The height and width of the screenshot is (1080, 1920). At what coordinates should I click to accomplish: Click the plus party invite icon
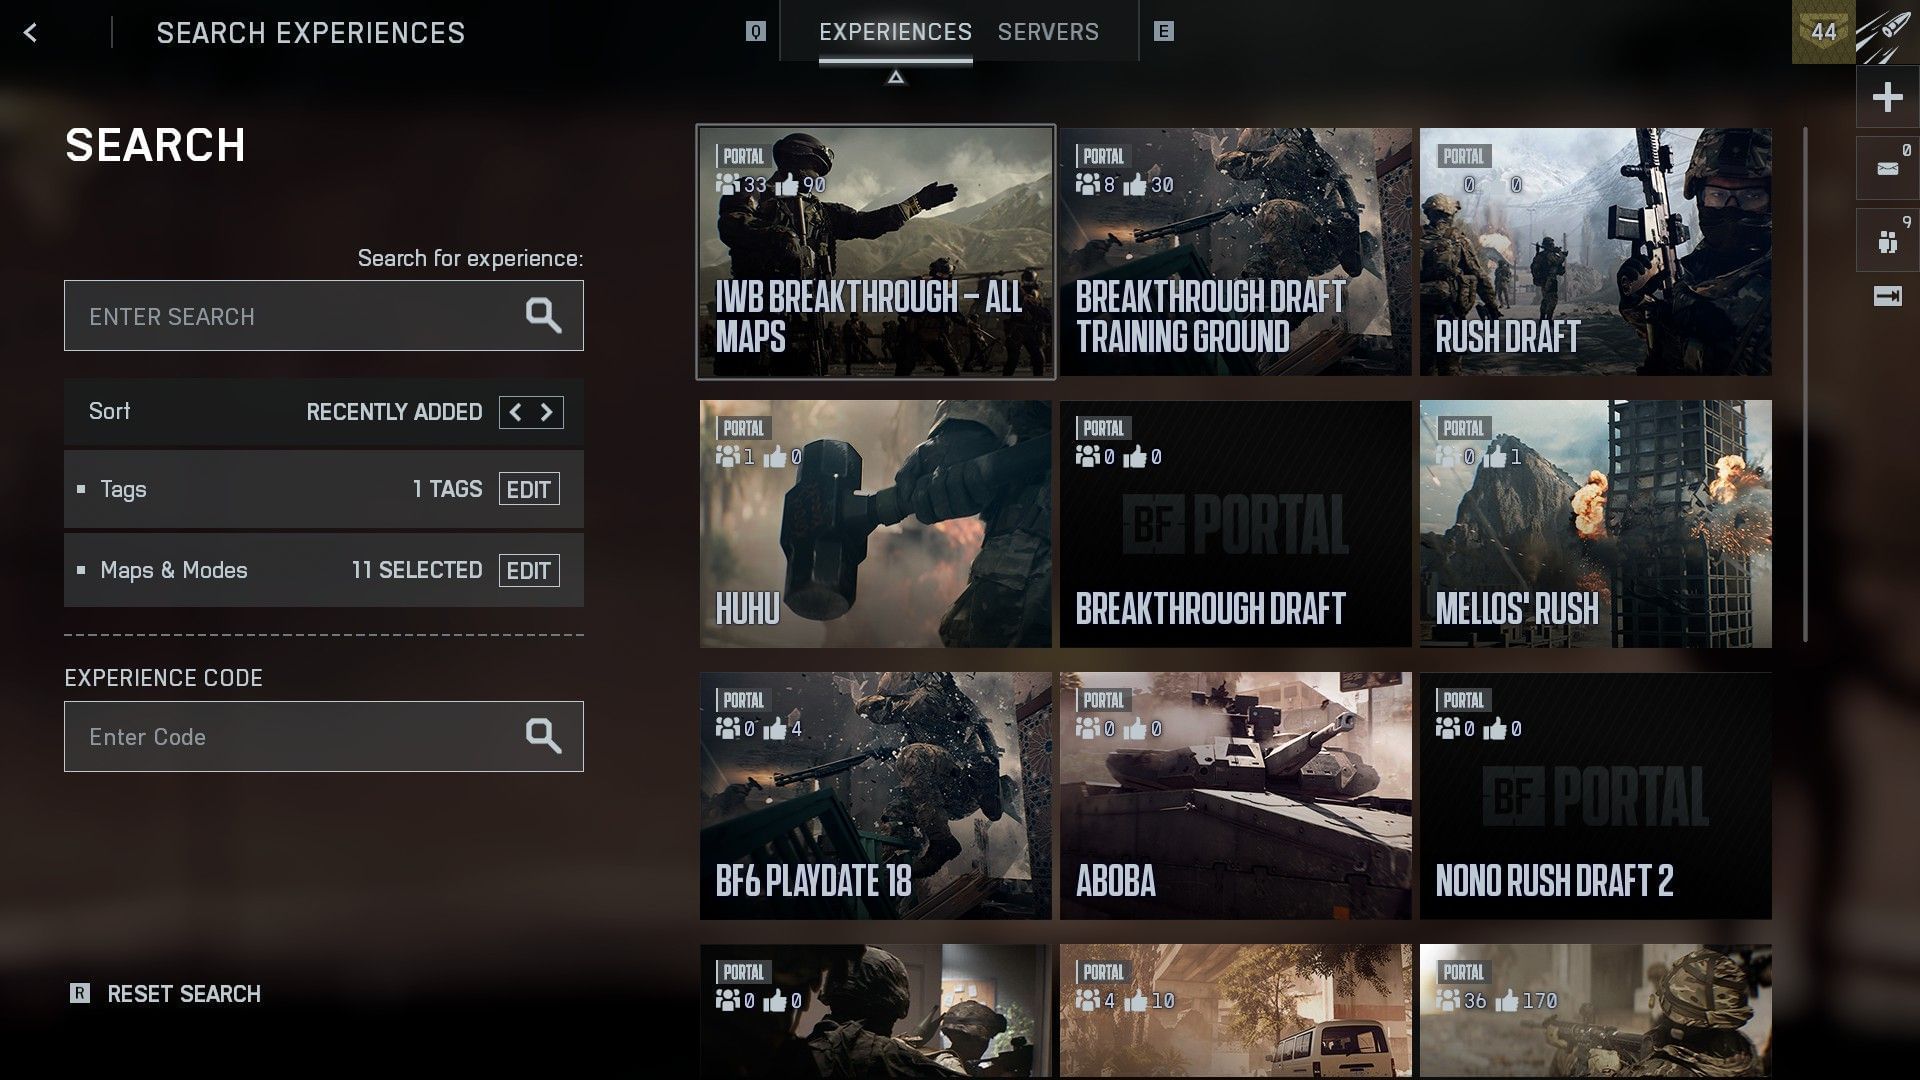point(1887,97)
